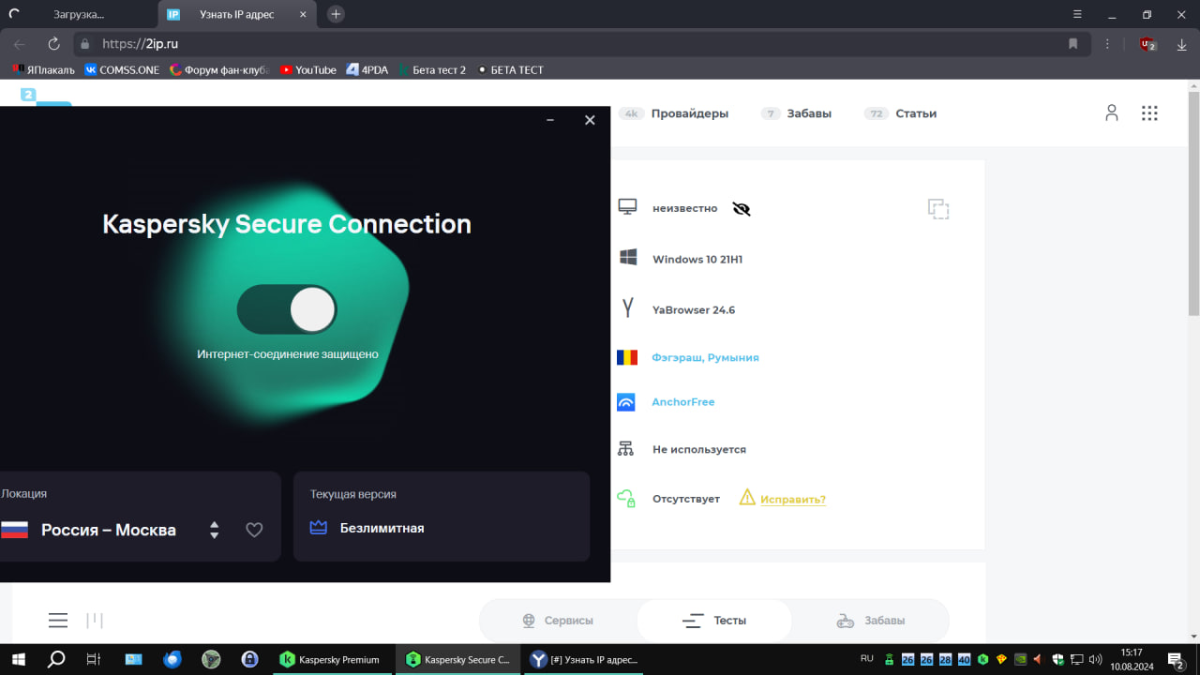Switch to Kaspersky Secure Connection taskbar button

pos(458,659)
